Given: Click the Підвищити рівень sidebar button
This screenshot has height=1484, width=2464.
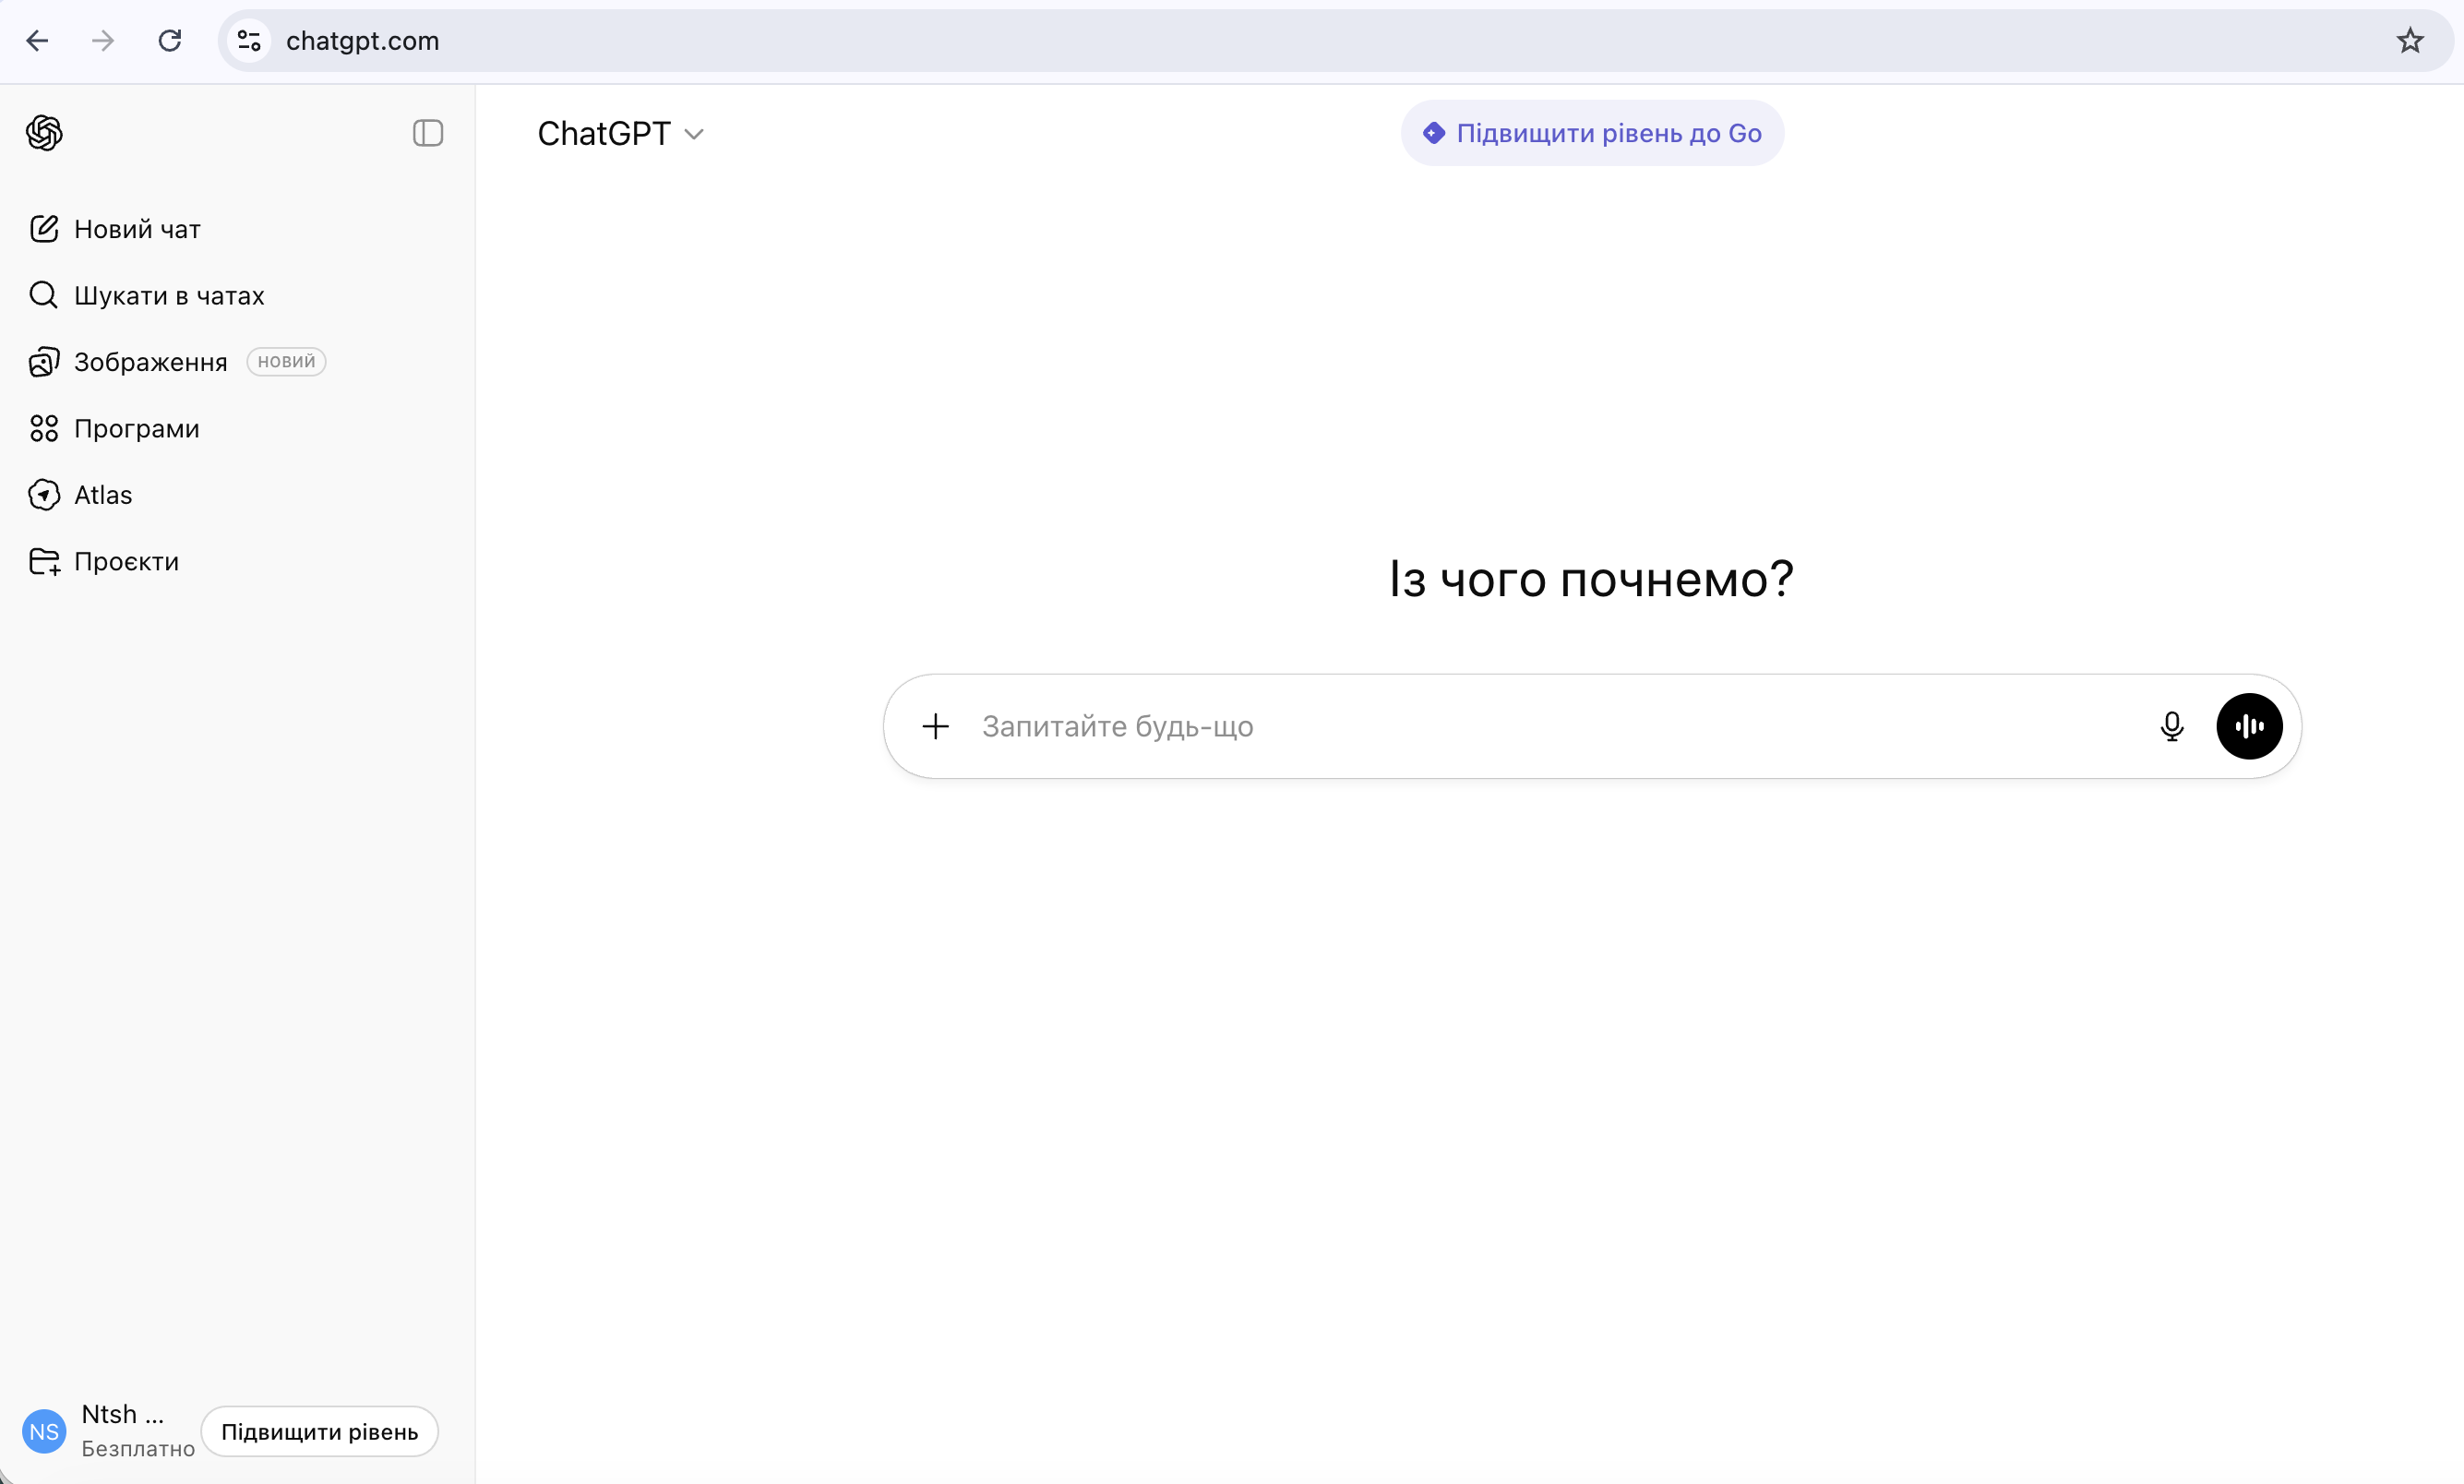Looking at the screenshot, I should click(x=319, y=1431).
